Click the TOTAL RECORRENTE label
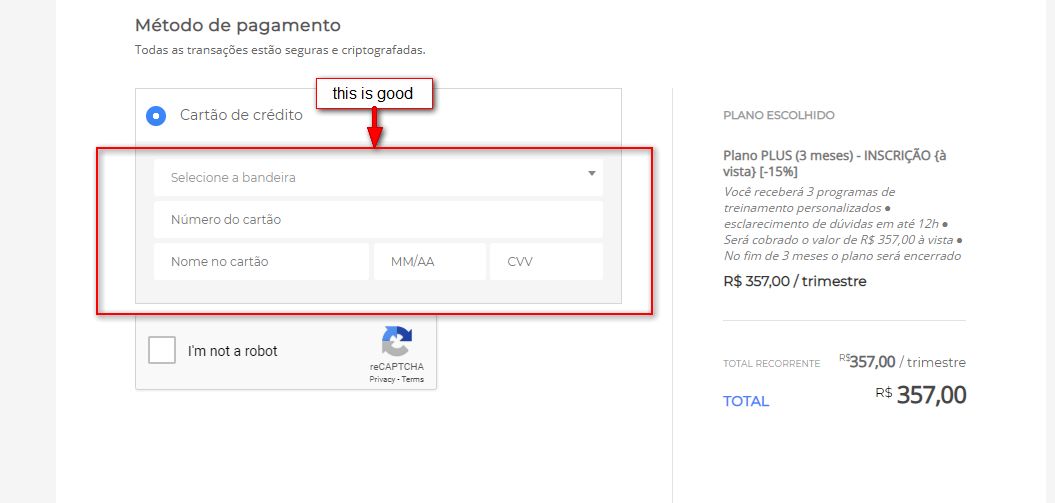This screenshot has width=1055, height=503. coord(771,364)
